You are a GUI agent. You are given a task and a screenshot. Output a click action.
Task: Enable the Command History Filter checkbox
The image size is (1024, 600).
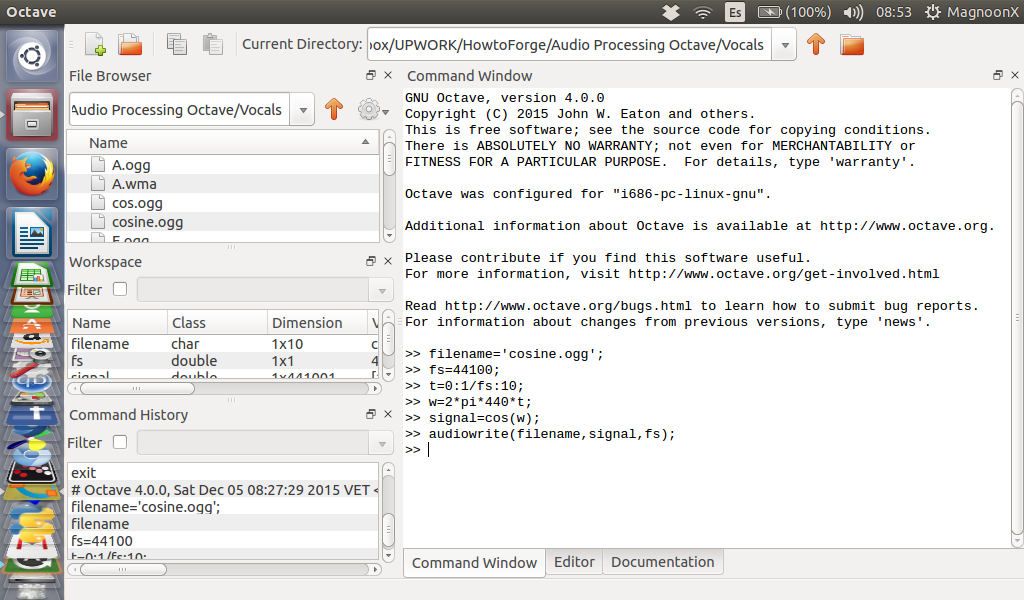point(120,442)
